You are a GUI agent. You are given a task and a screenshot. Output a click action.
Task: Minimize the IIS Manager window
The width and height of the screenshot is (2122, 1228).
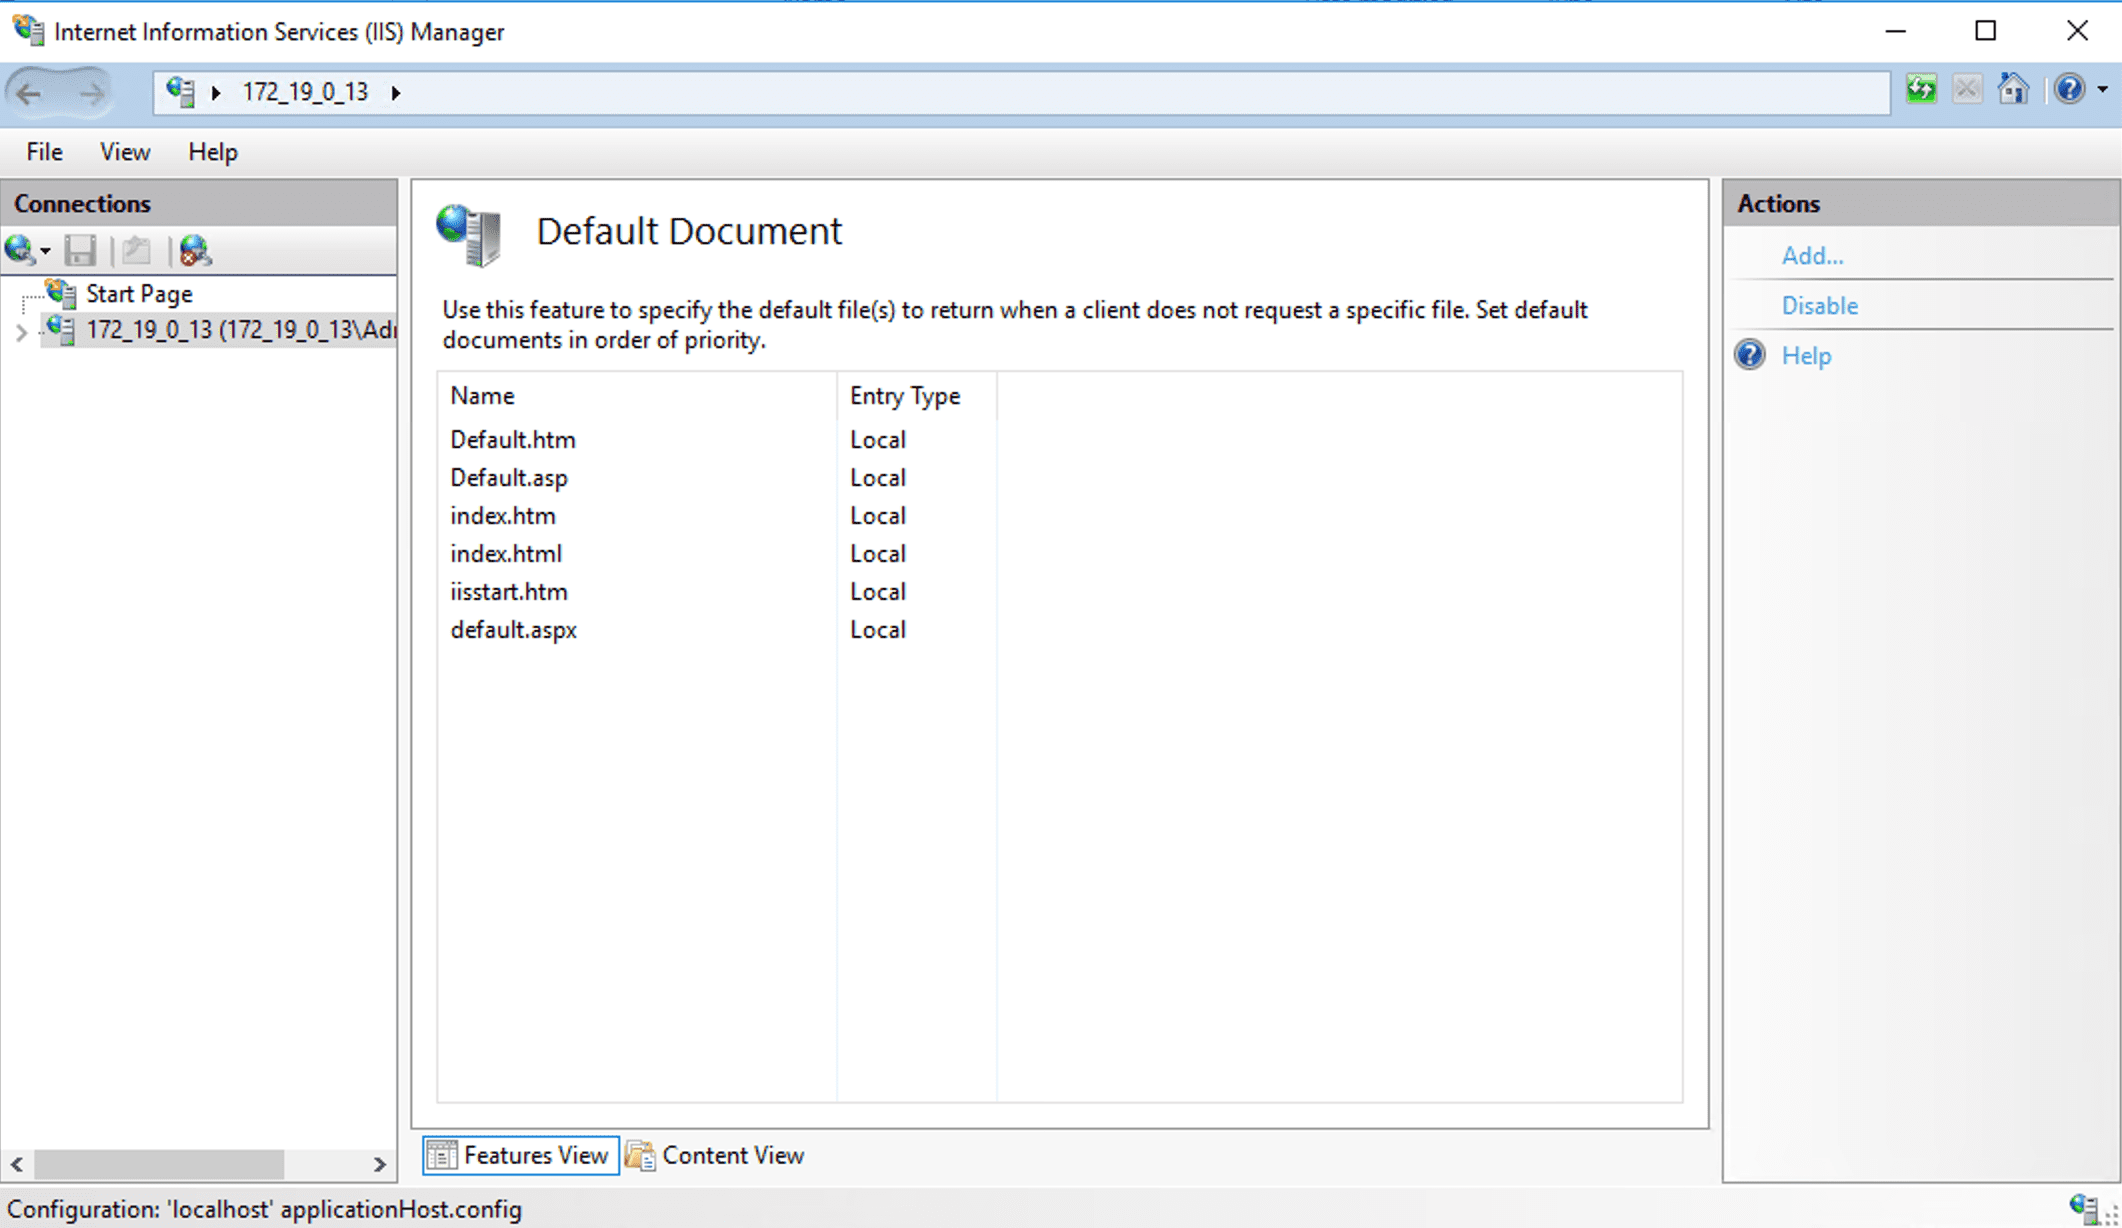1895,31
